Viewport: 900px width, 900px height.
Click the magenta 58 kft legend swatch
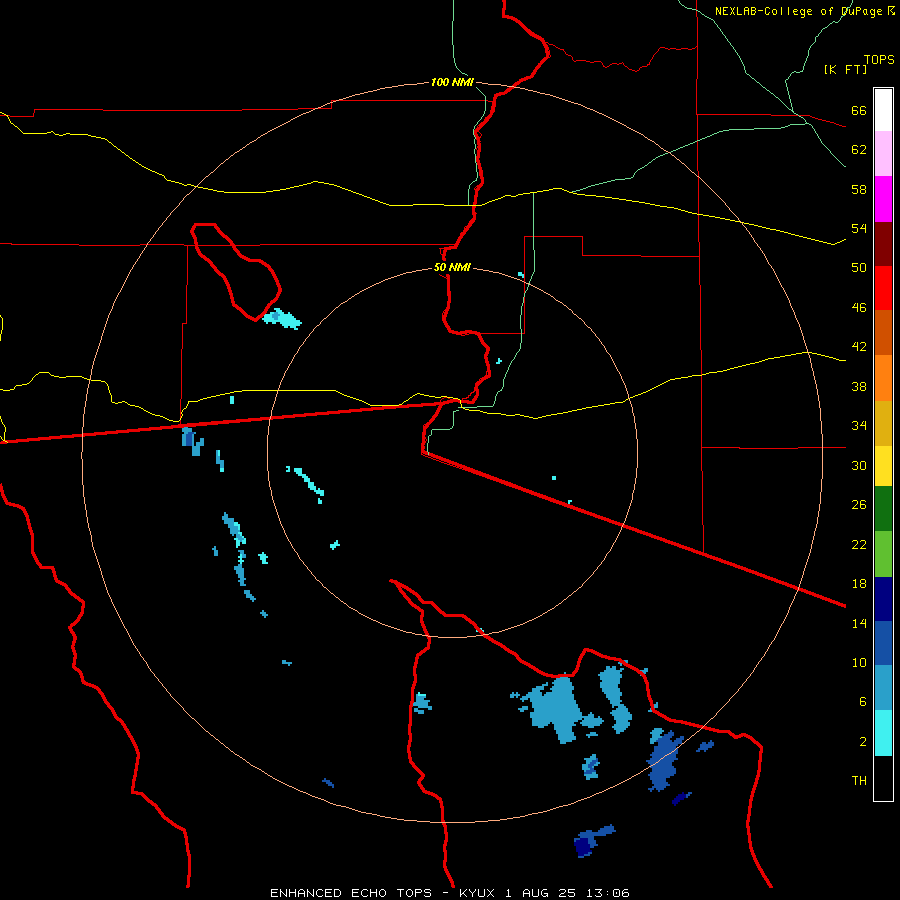pos(883,199)
